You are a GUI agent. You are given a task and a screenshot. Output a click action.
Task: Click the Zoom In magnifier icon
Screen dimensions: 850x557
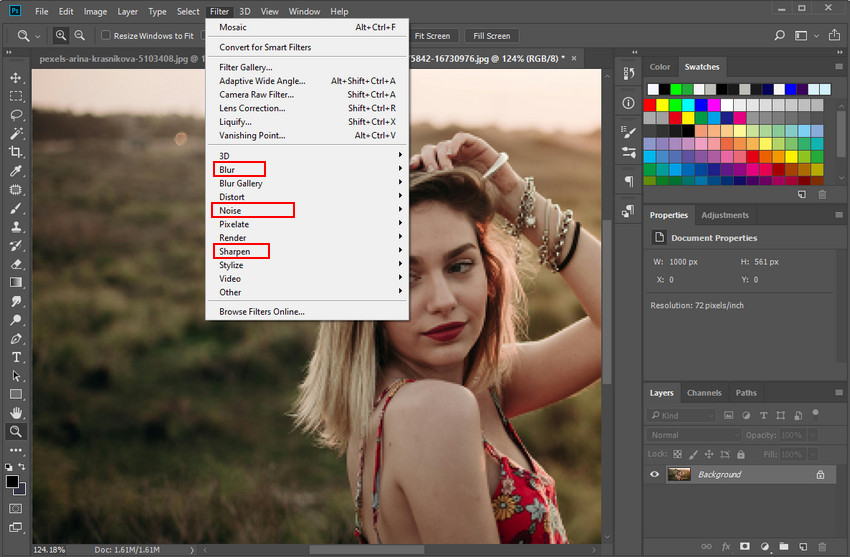pyautogui.click(x=61, y=36)
